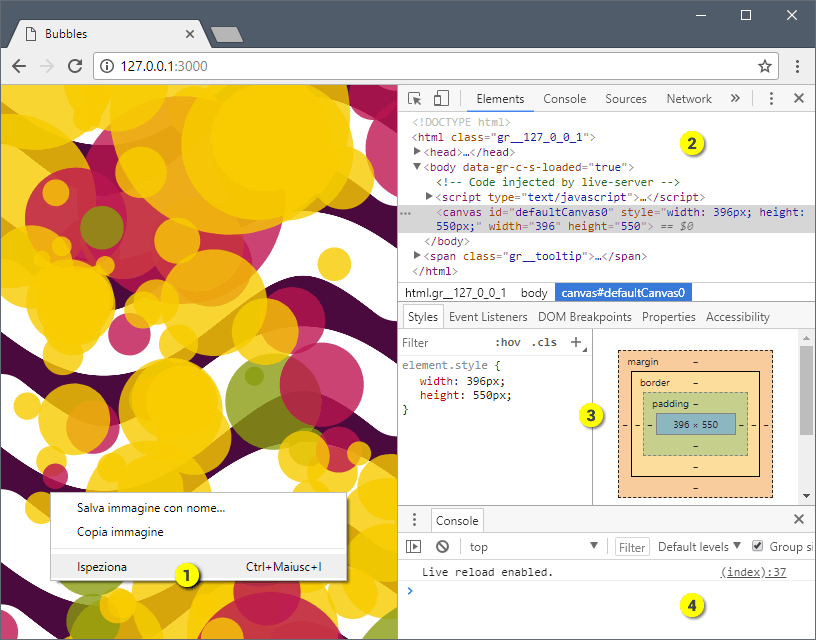
Task: Toggle the device toolbar icon
Action: [441, 98]
